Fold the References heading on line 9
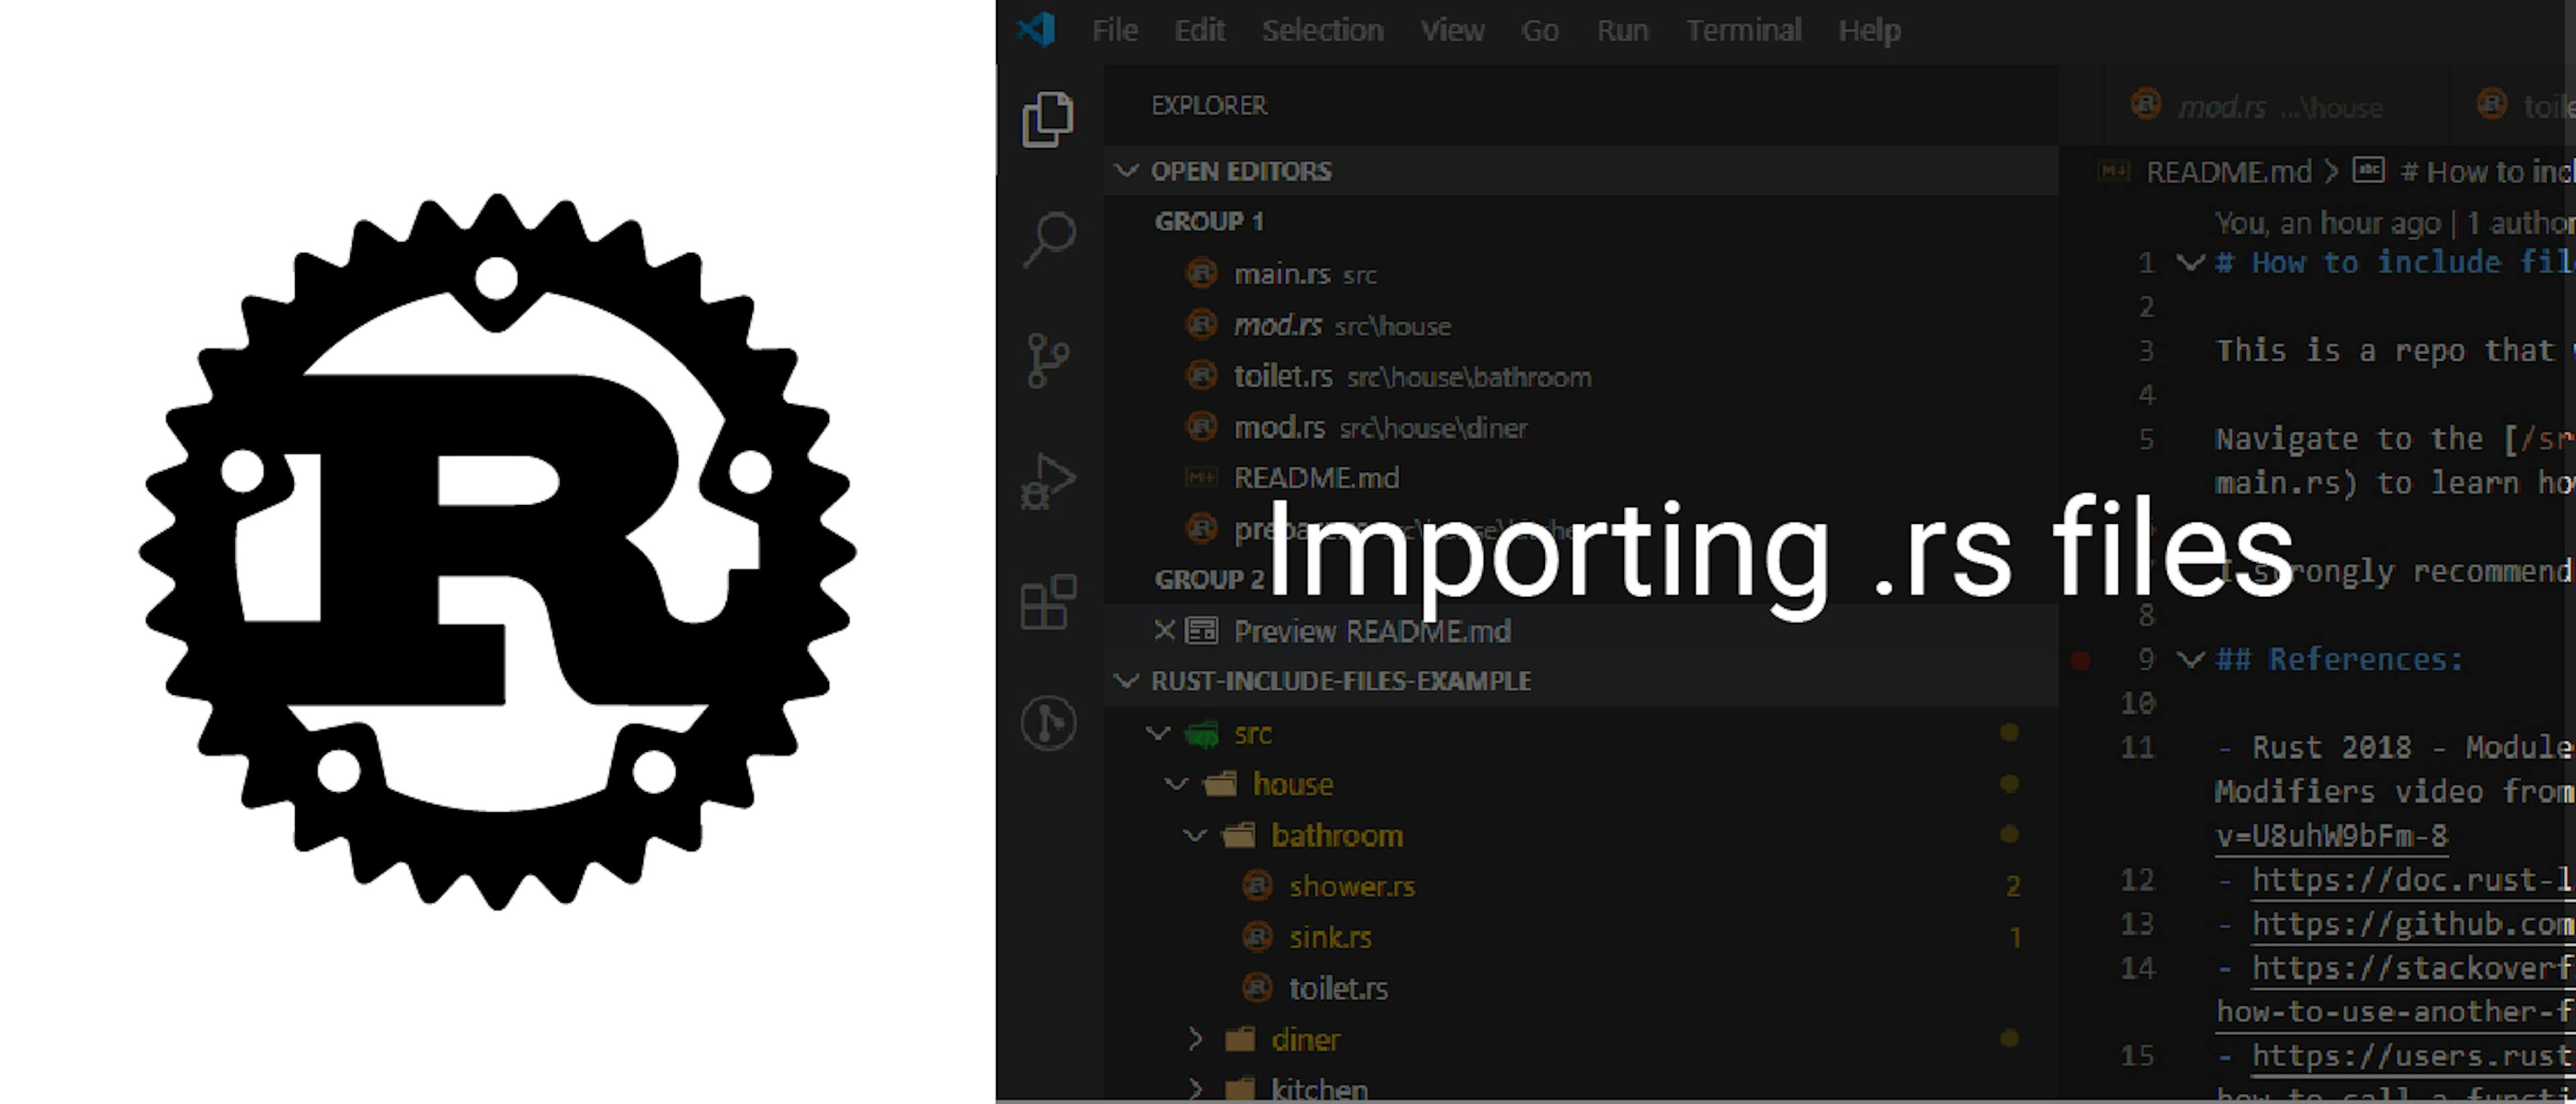The width and height of the screenshot is (2576, 1104). pyautogui.click(x=2190, y=659)
